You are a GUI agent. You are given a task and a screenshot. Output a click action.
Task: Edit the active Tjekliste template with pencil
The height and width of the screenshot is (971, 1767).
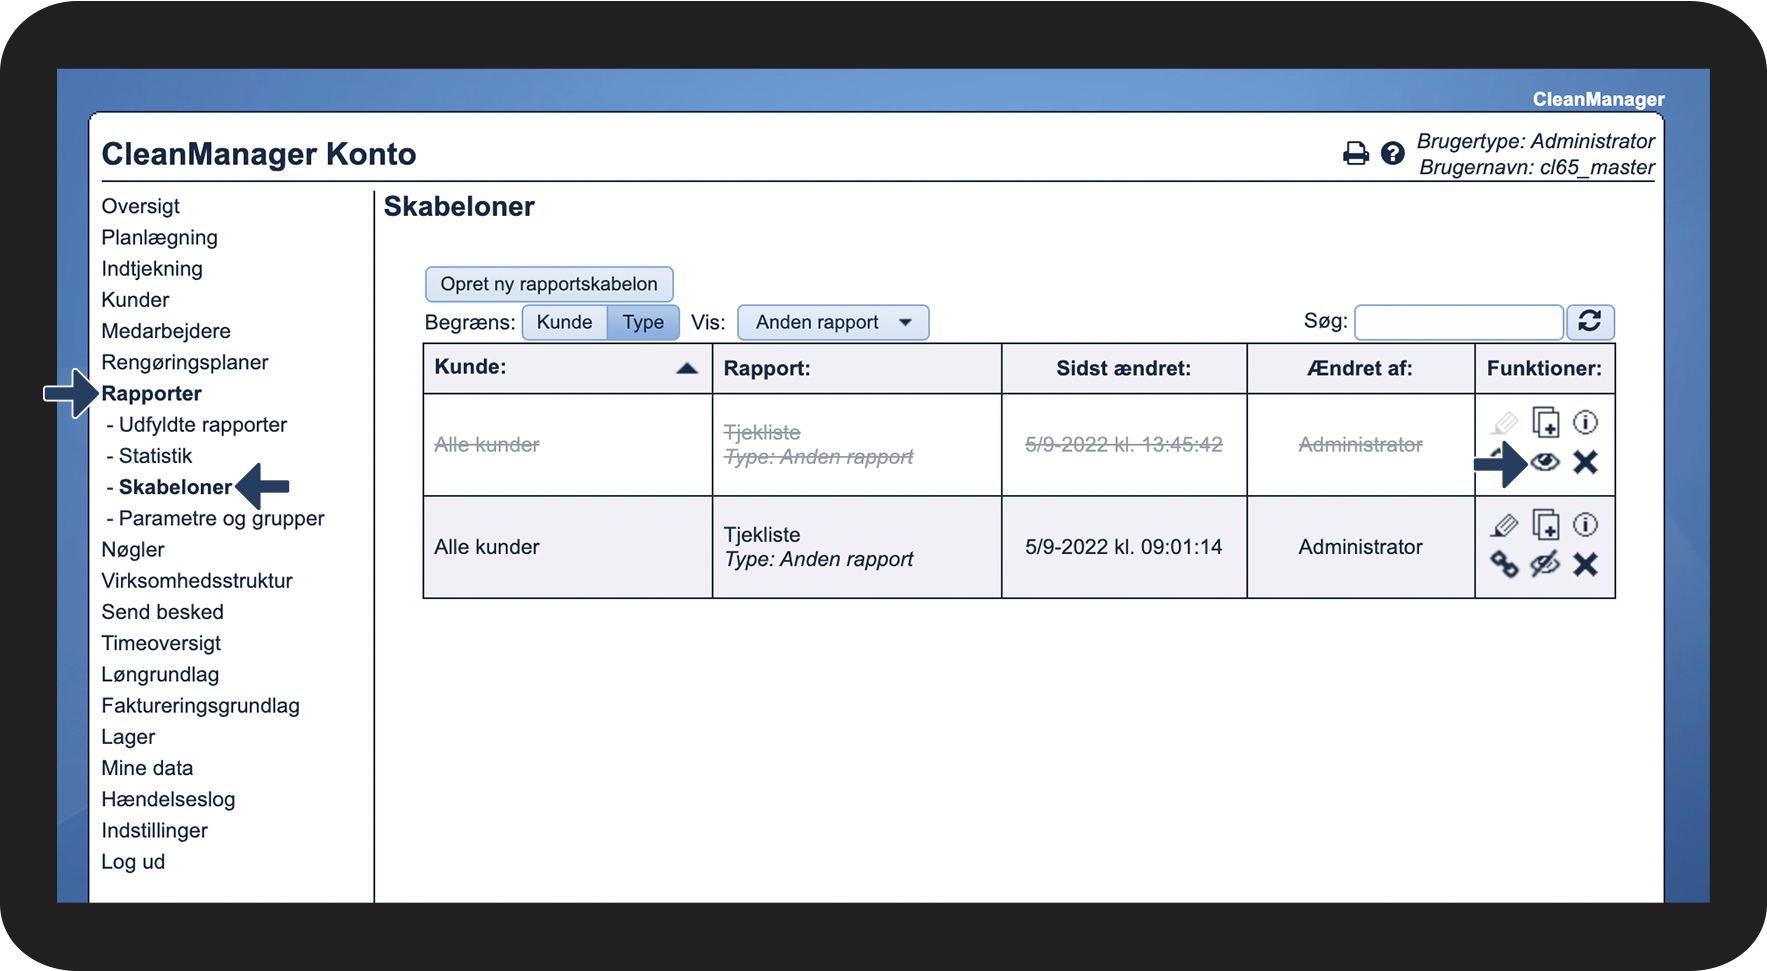pos(1504,525)
